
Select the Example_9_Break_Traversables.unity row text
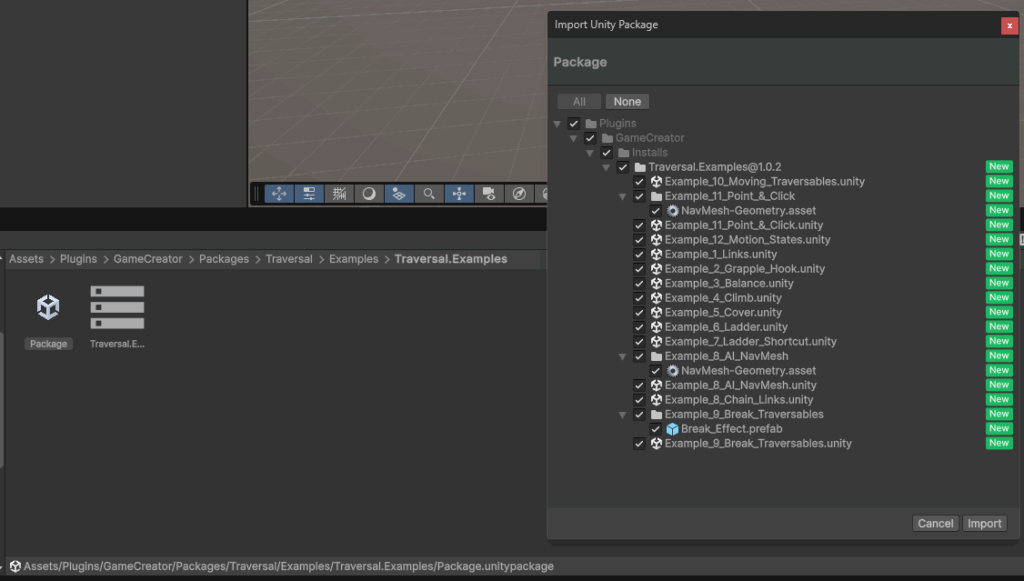tap(758, 444)
